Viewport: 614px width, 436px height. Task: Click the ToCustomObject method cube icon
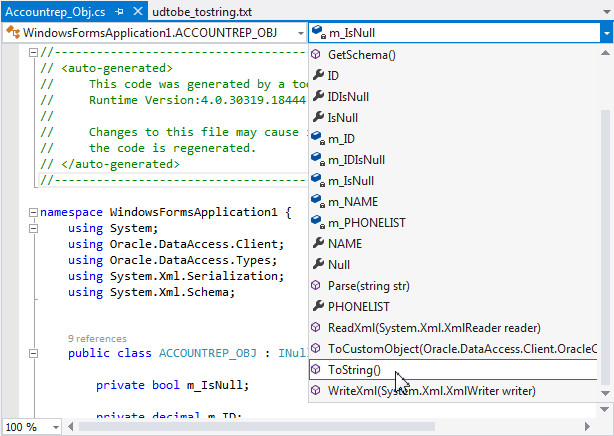point(316,348)
